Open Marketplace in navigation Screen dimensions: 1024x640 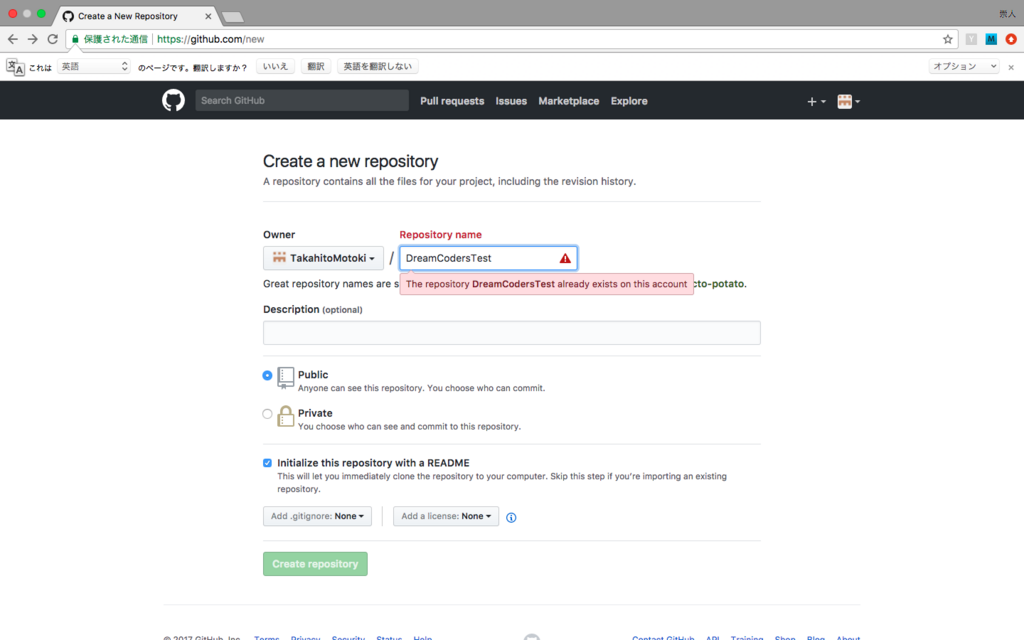568,101
